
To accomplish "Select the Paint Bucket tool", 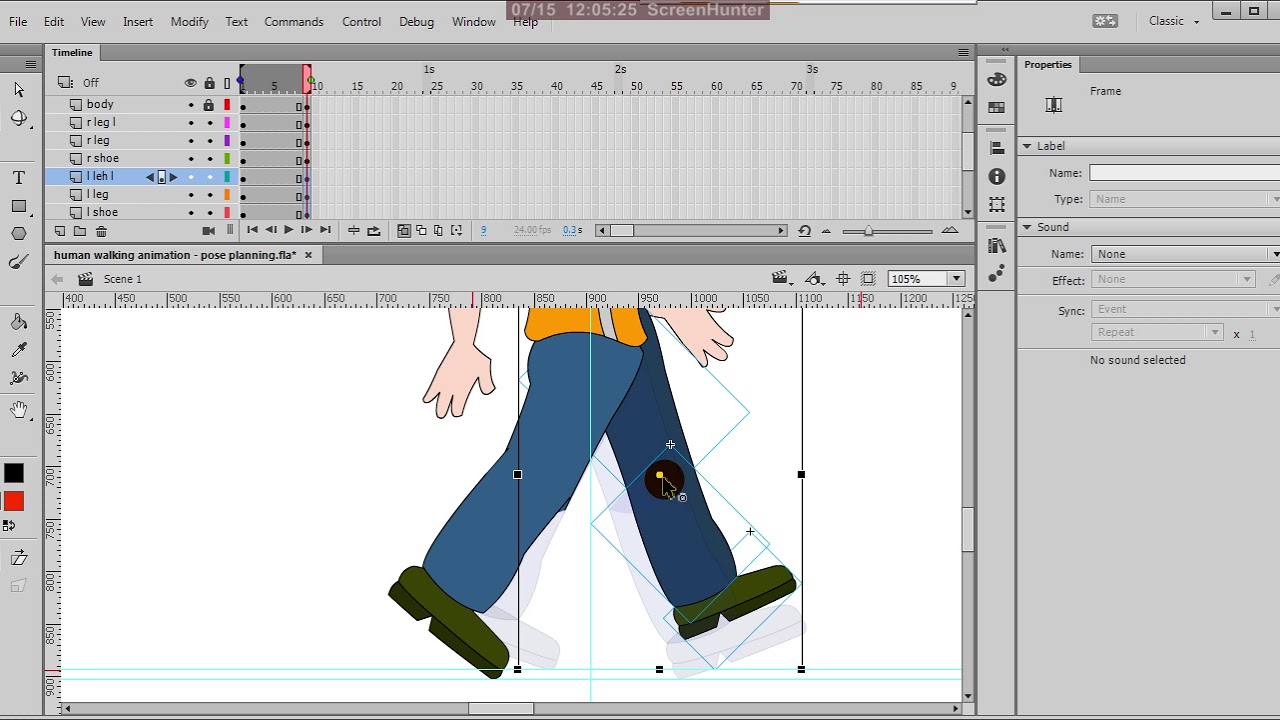I will pos(19,322).
